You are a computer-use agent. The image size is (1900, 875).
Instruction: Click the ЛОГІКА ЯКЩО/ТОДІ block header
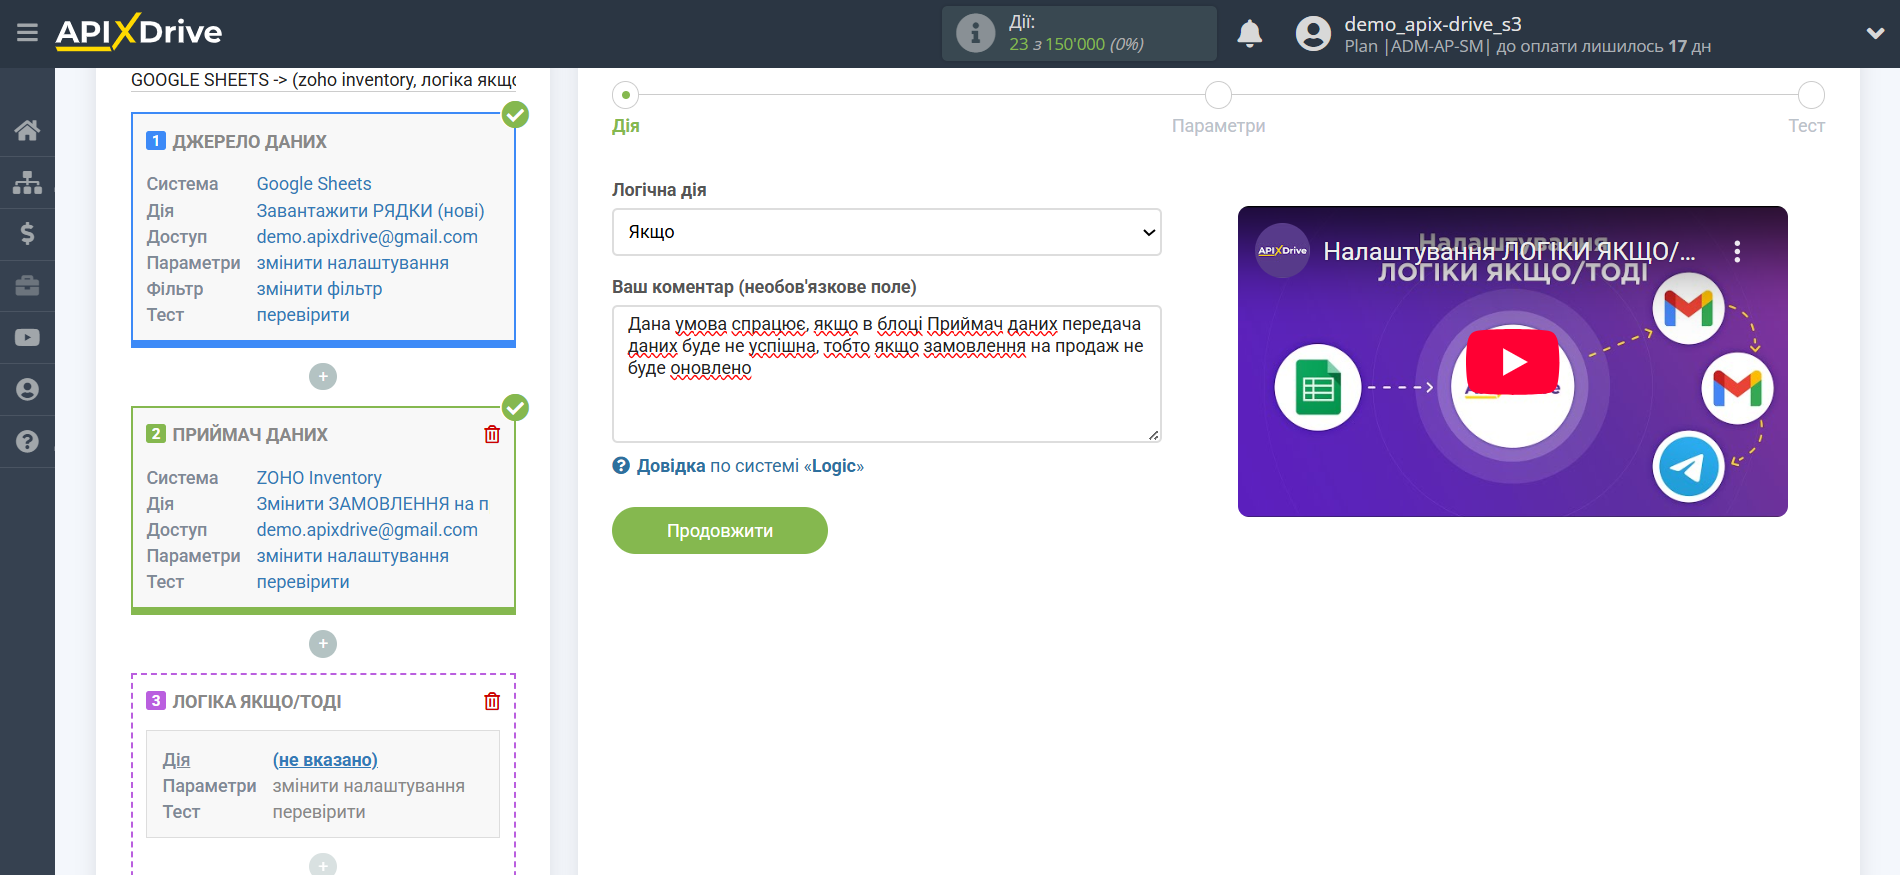[257, 702]
